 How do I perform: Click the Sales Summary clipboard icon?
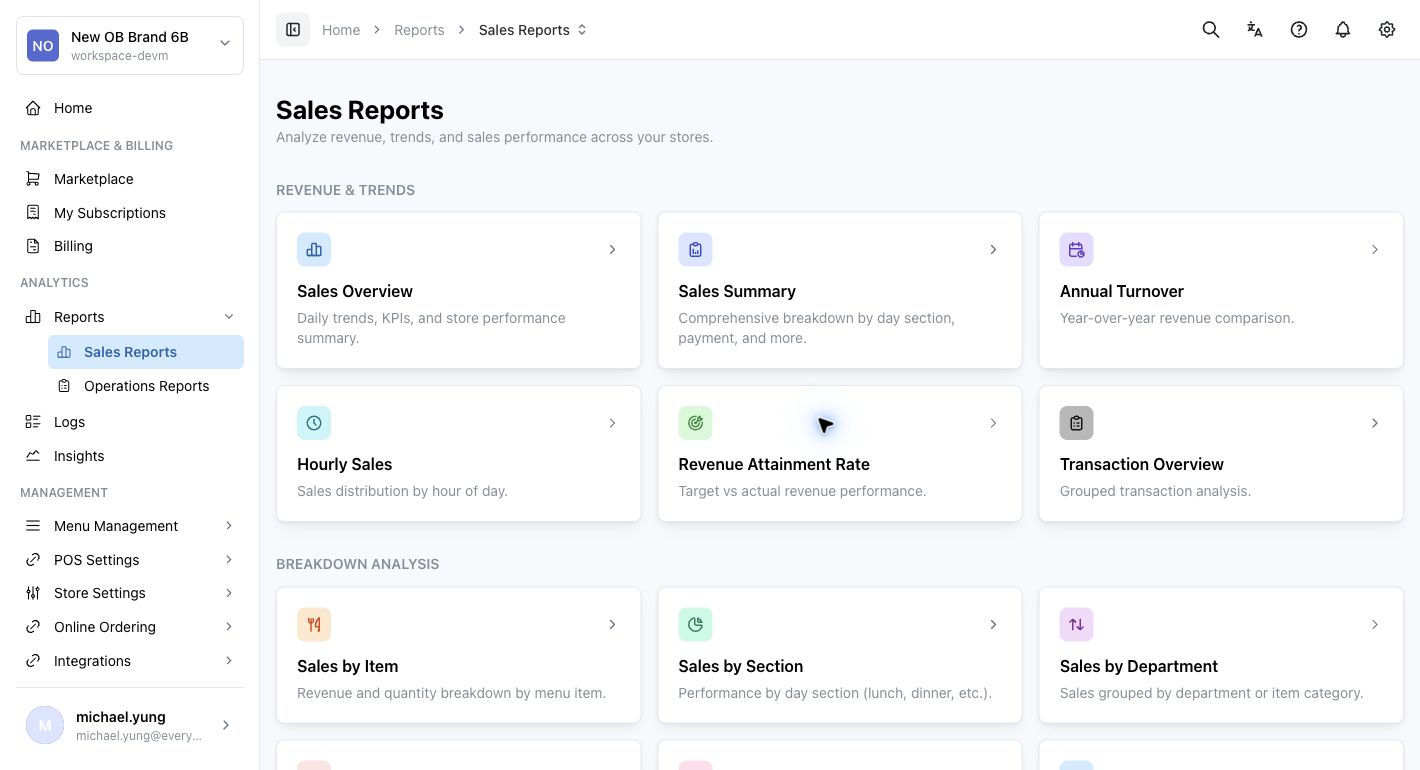pos(695,250)
